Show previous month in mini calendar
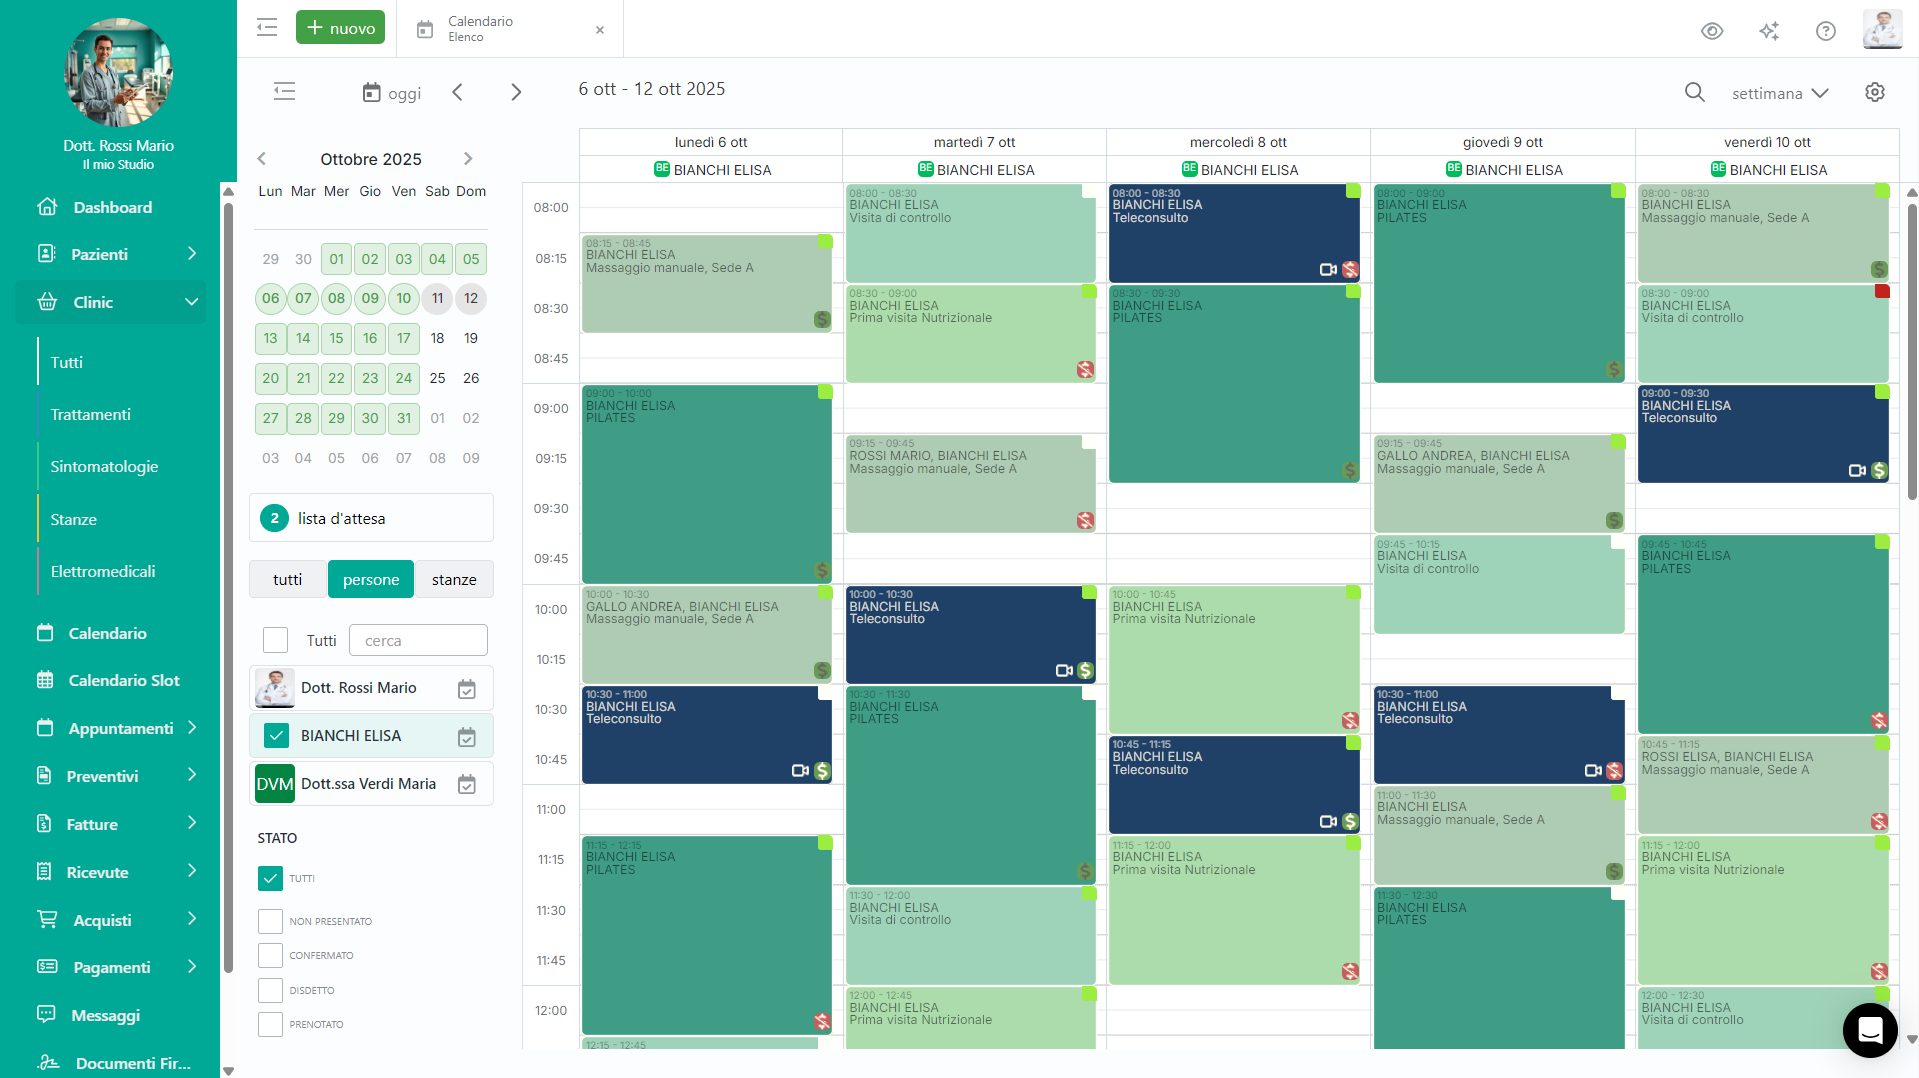 pyautogui.click(x=262, y=159)
